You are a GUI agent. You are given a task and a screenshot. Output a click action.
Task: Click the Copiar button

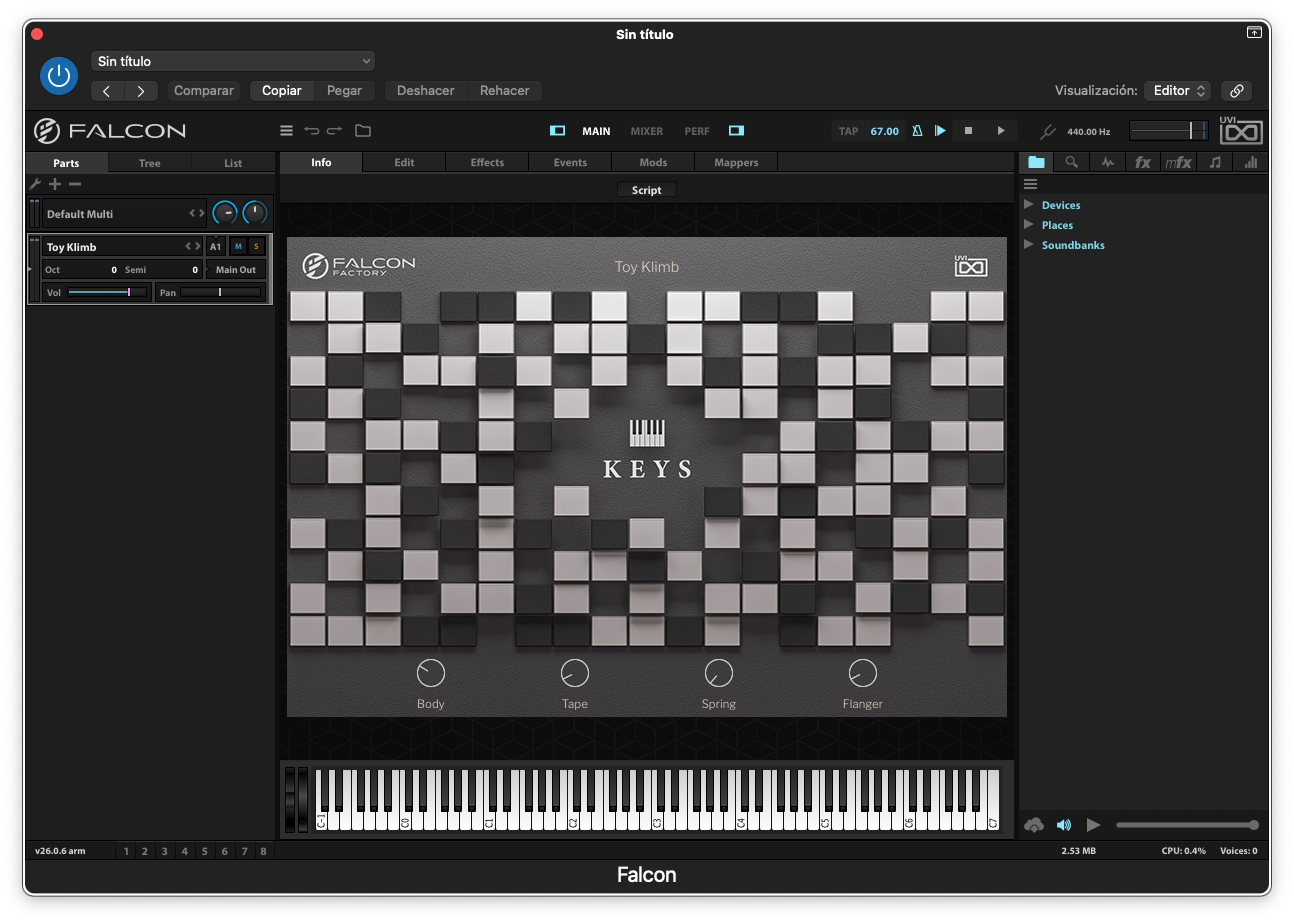(x=282, y=91)
